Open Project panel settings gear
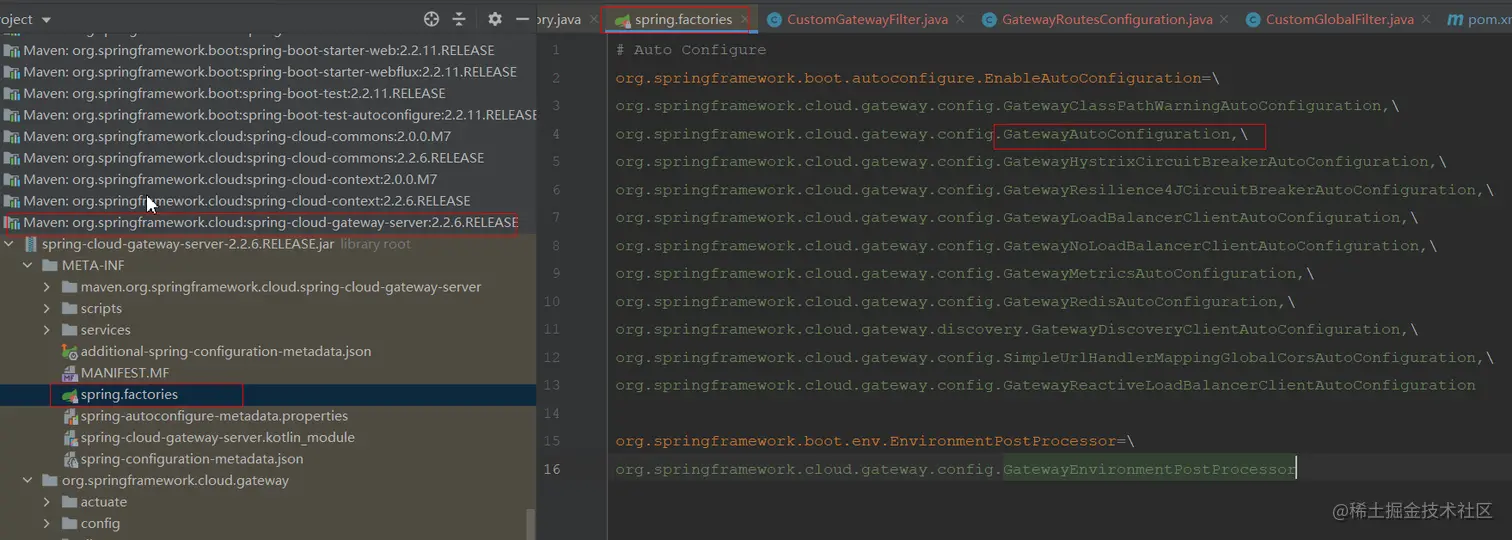Screen dimensions: 1512x540 [495, 19]
